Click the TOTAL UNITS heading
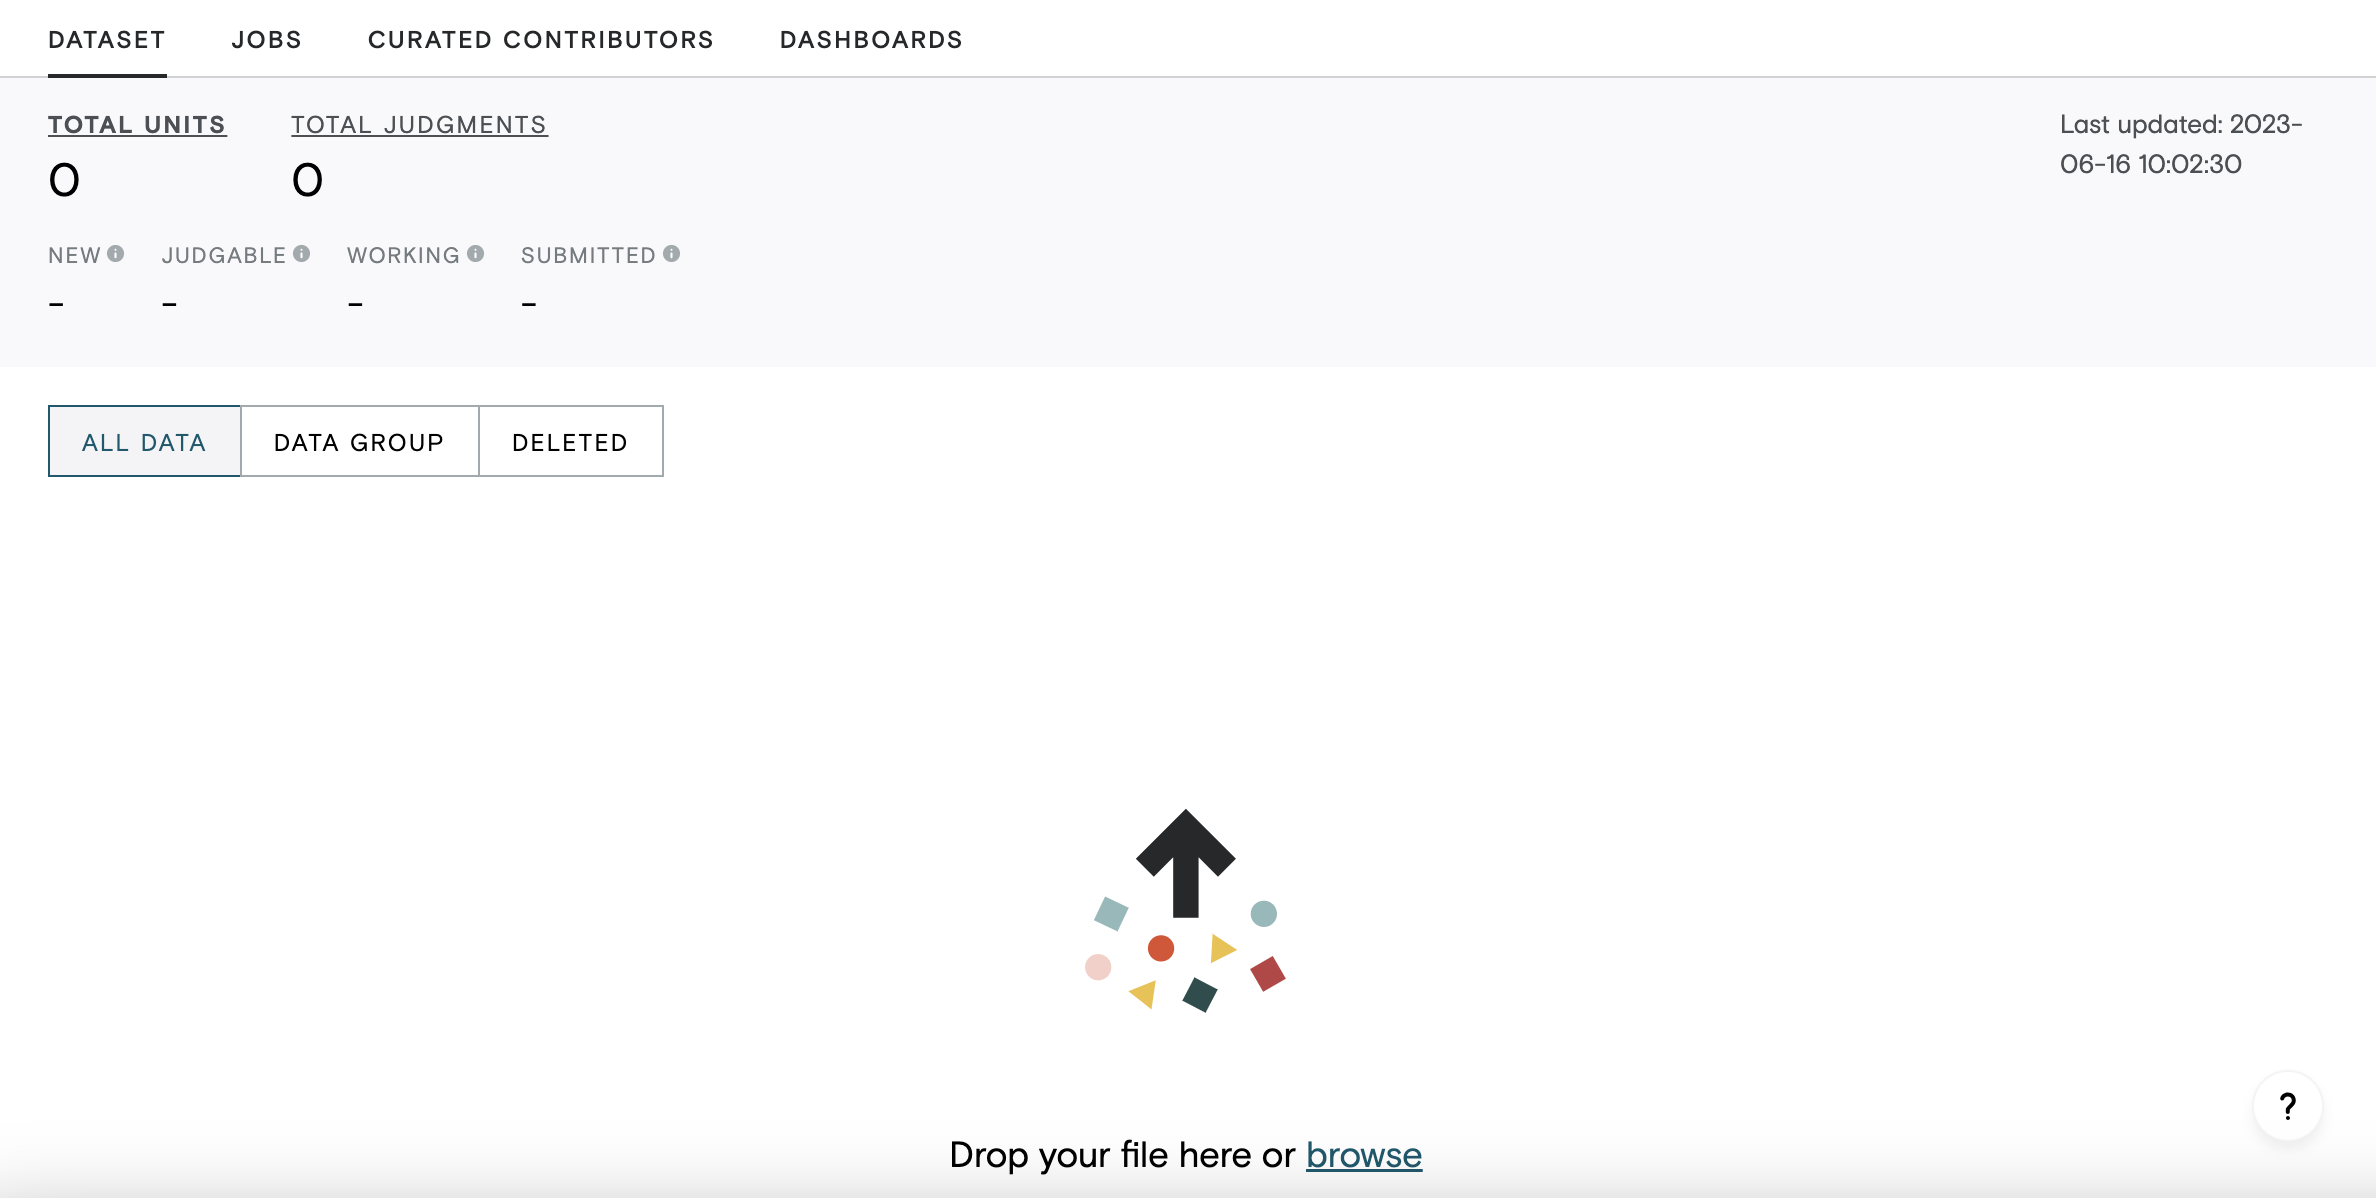Image resolution: width=2376 pixels, height=1198 pixels. 137,125
